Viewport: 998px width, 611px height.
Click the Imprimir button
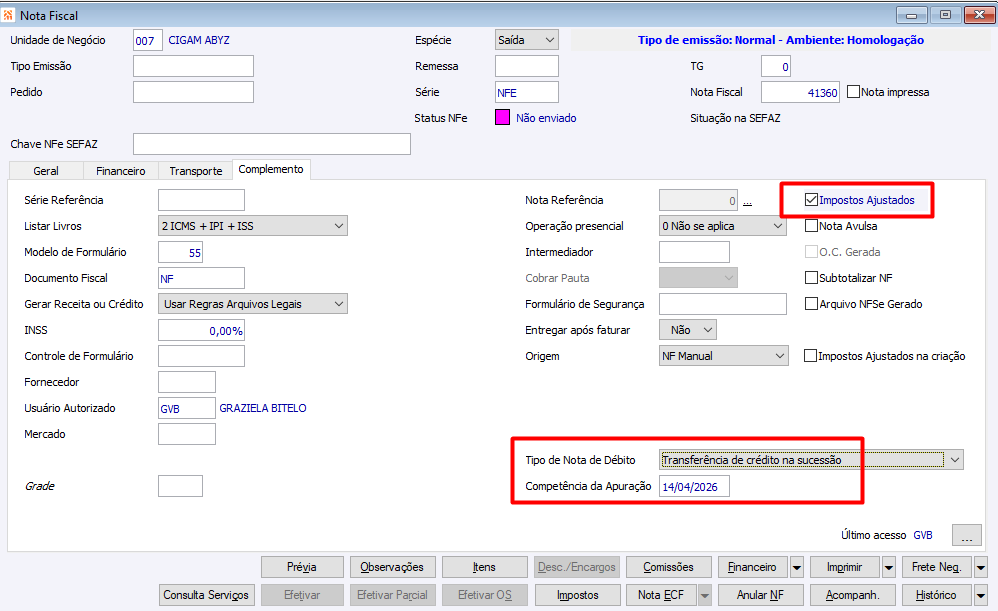[845, 566]
